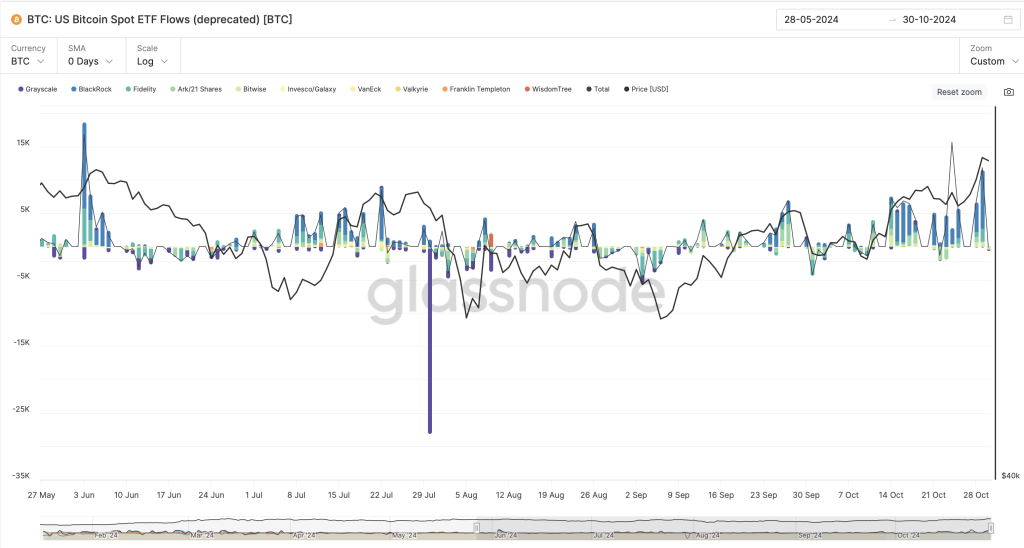Image resolution: width=1024 pixels, height=548 pixels.
Task: Click the end date 30-10-2024 field
Action: (929, 20)
